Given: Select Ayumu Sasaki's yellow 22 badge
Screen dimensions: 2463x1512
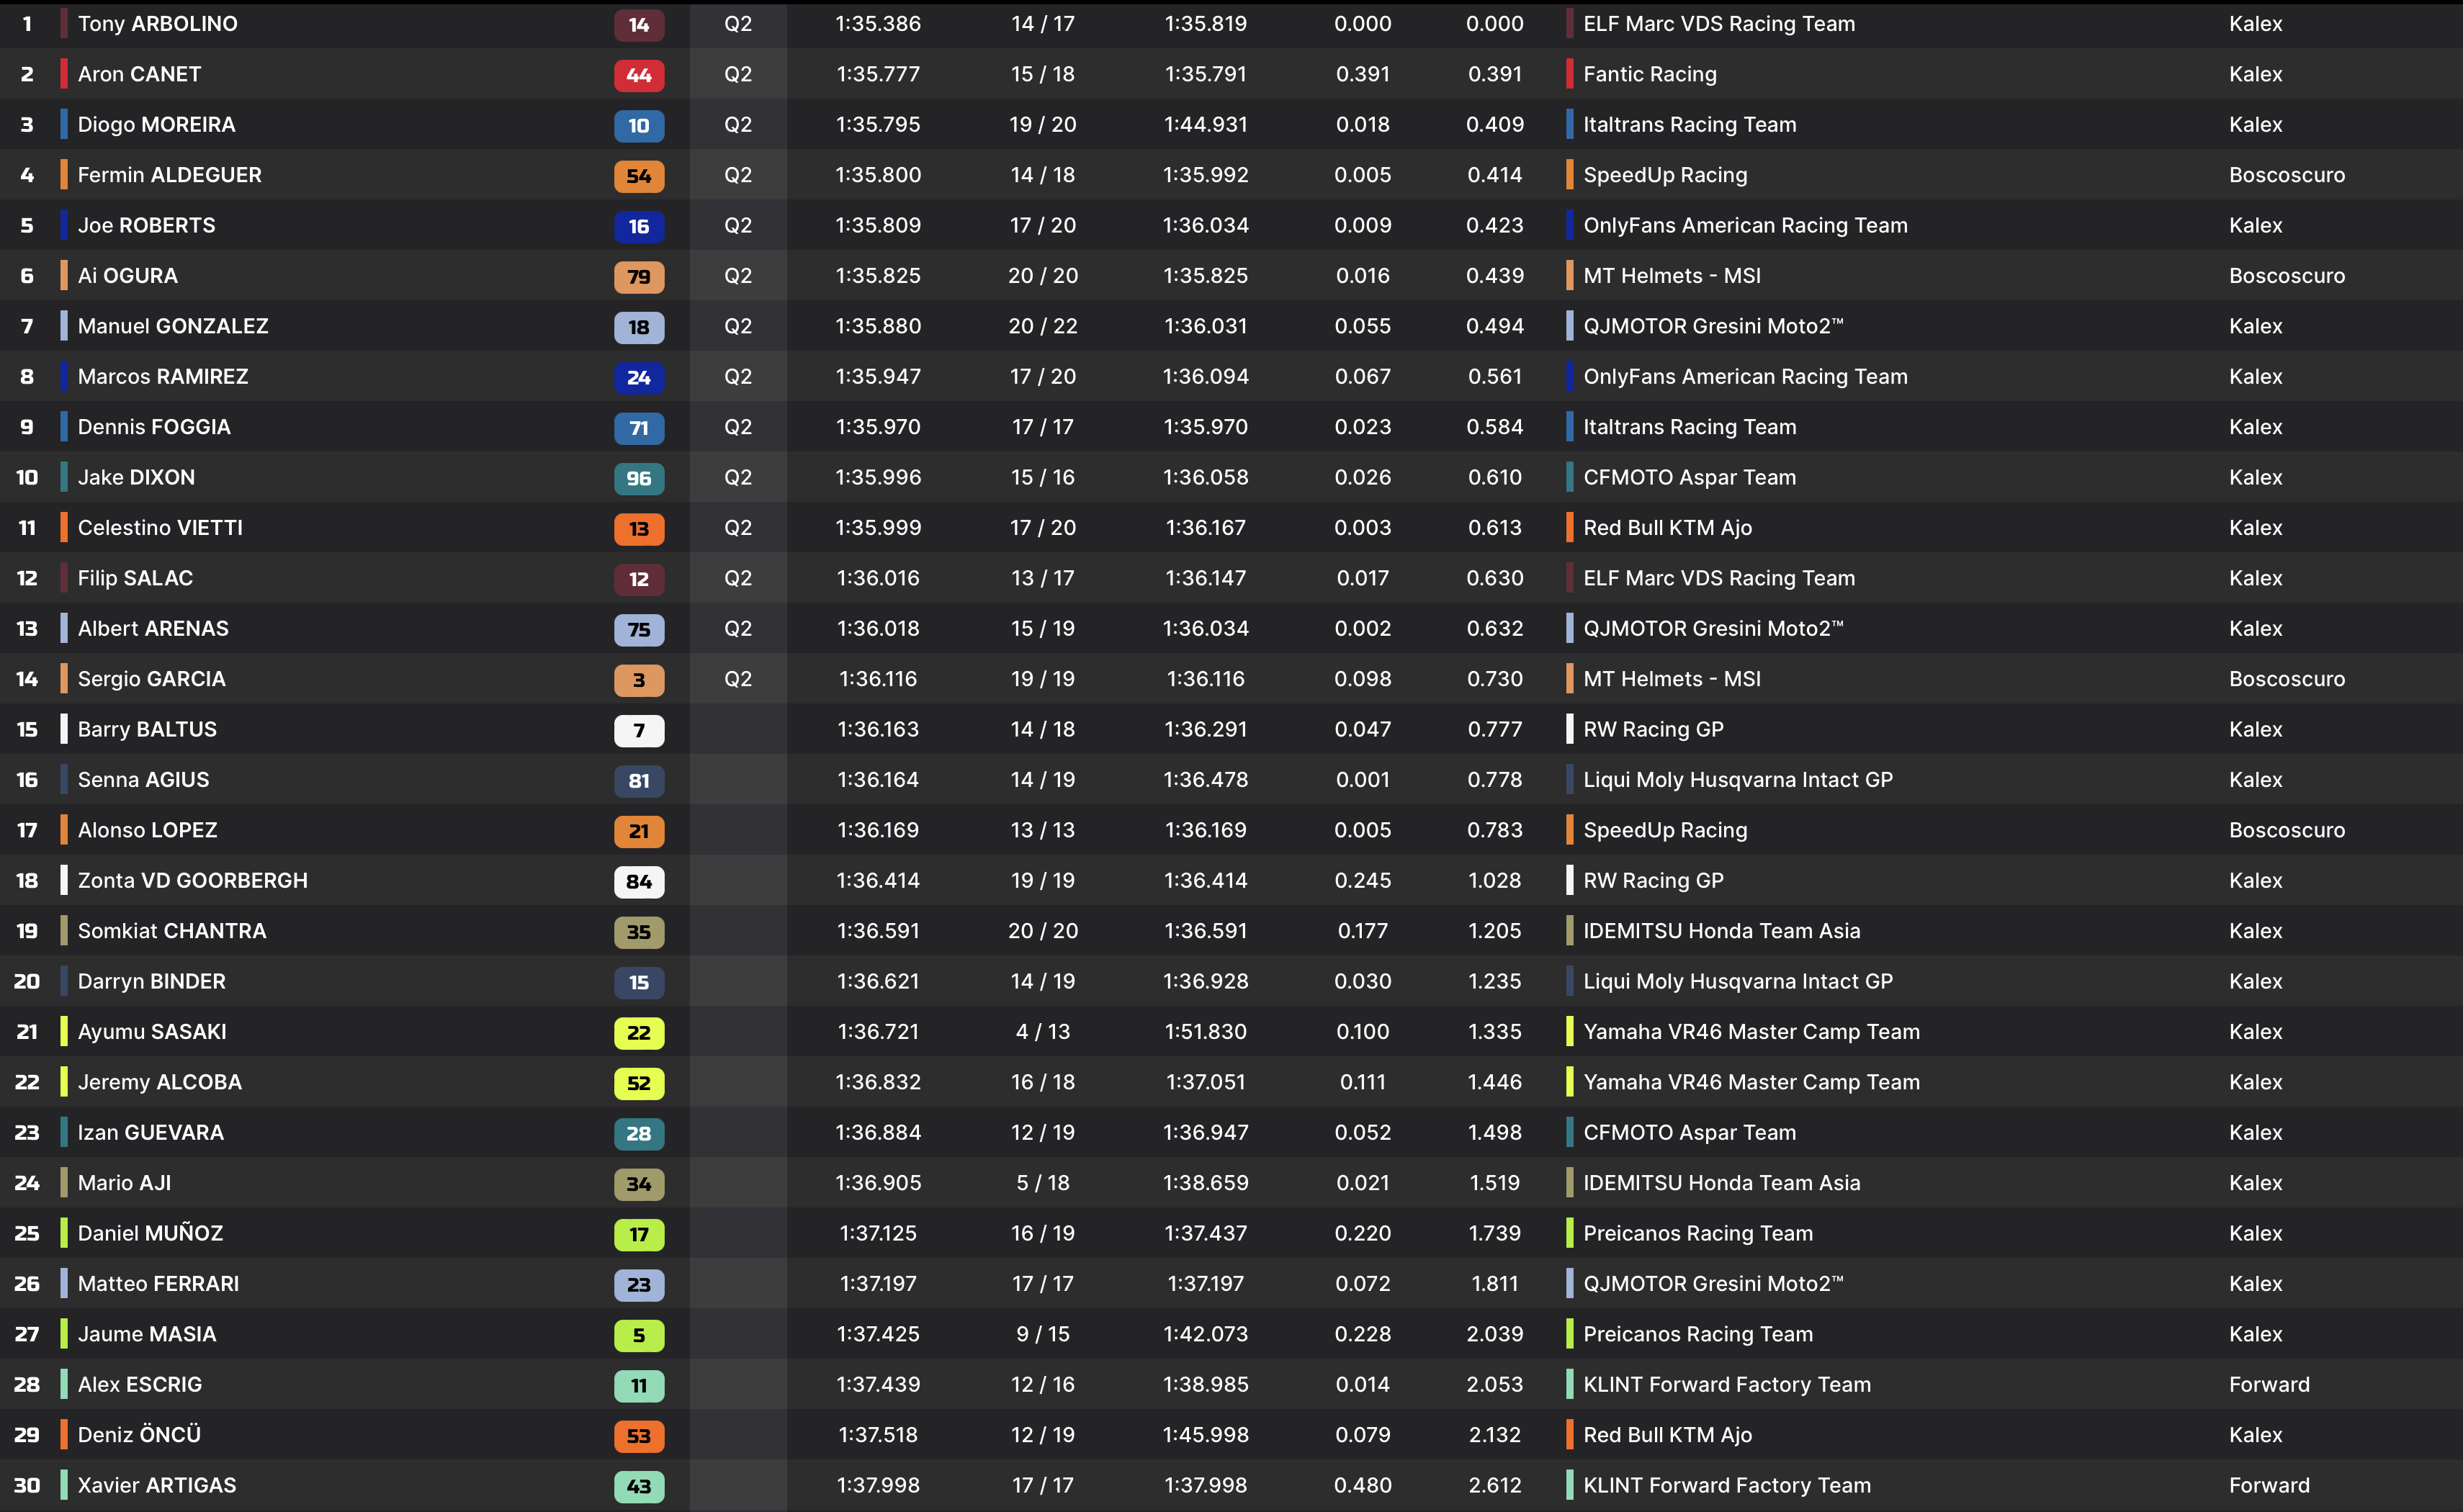Looking at the screenshot, I should tap(638, 1032).
